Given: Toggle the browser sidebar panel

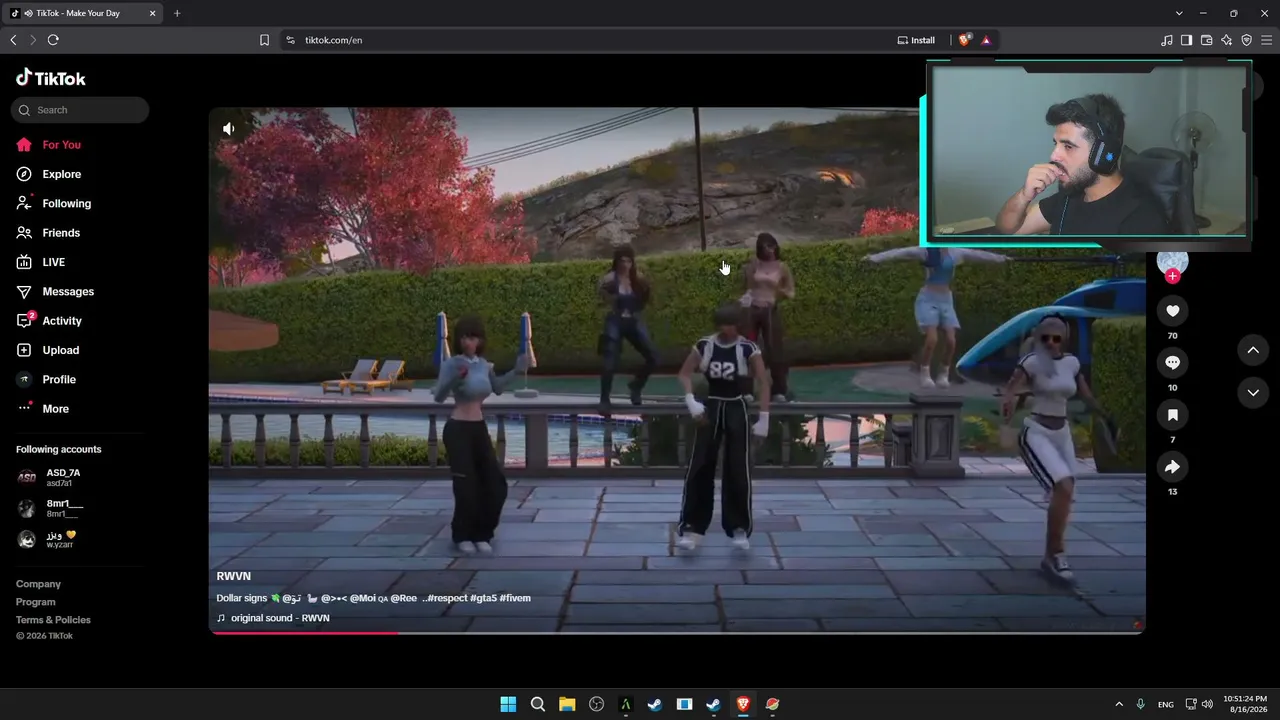Looking at the screenshot, I should [1186, 40].
